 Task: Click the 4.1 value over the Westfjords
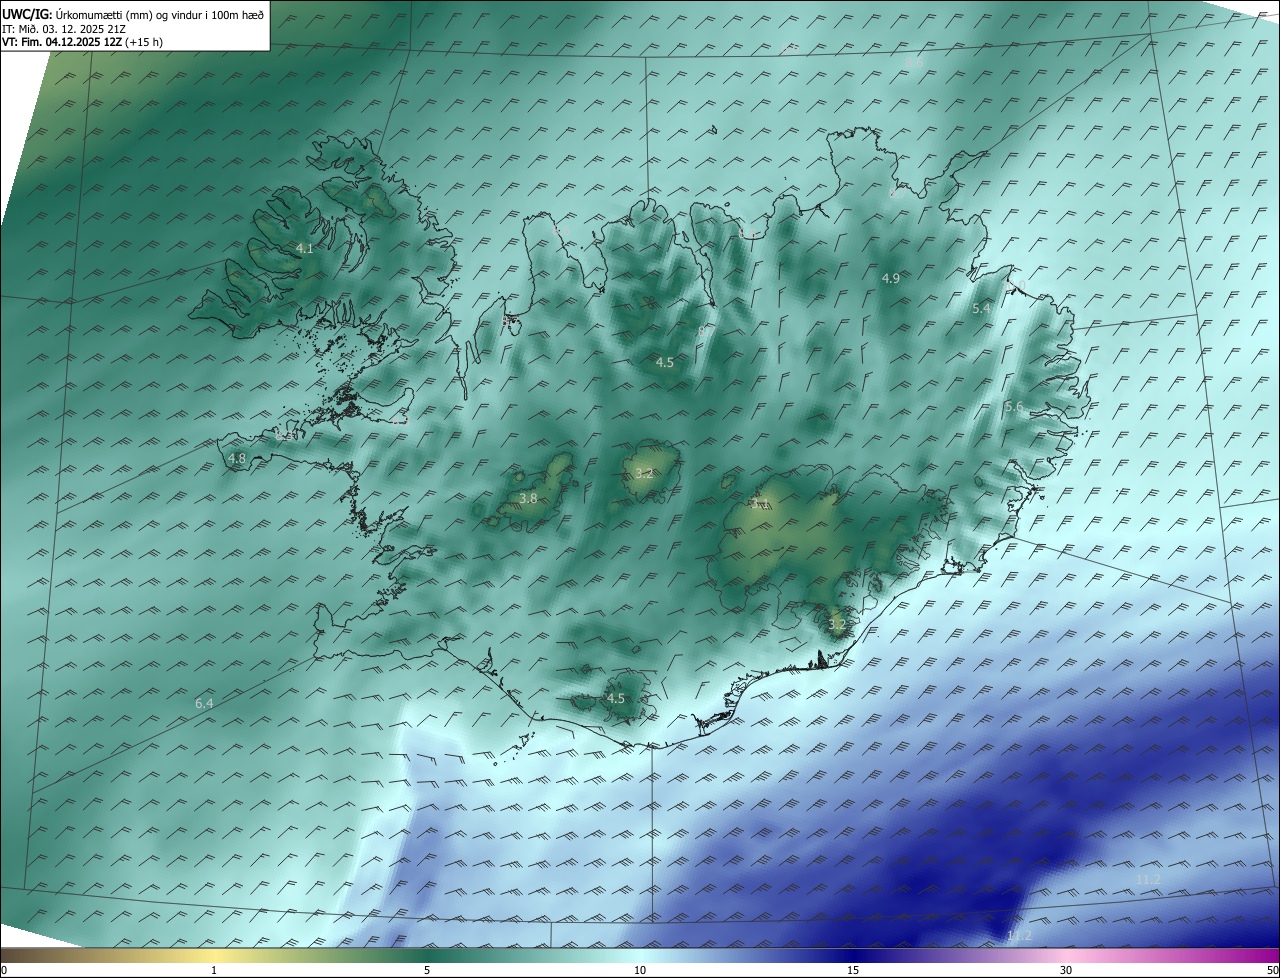[x=305, y=248]
